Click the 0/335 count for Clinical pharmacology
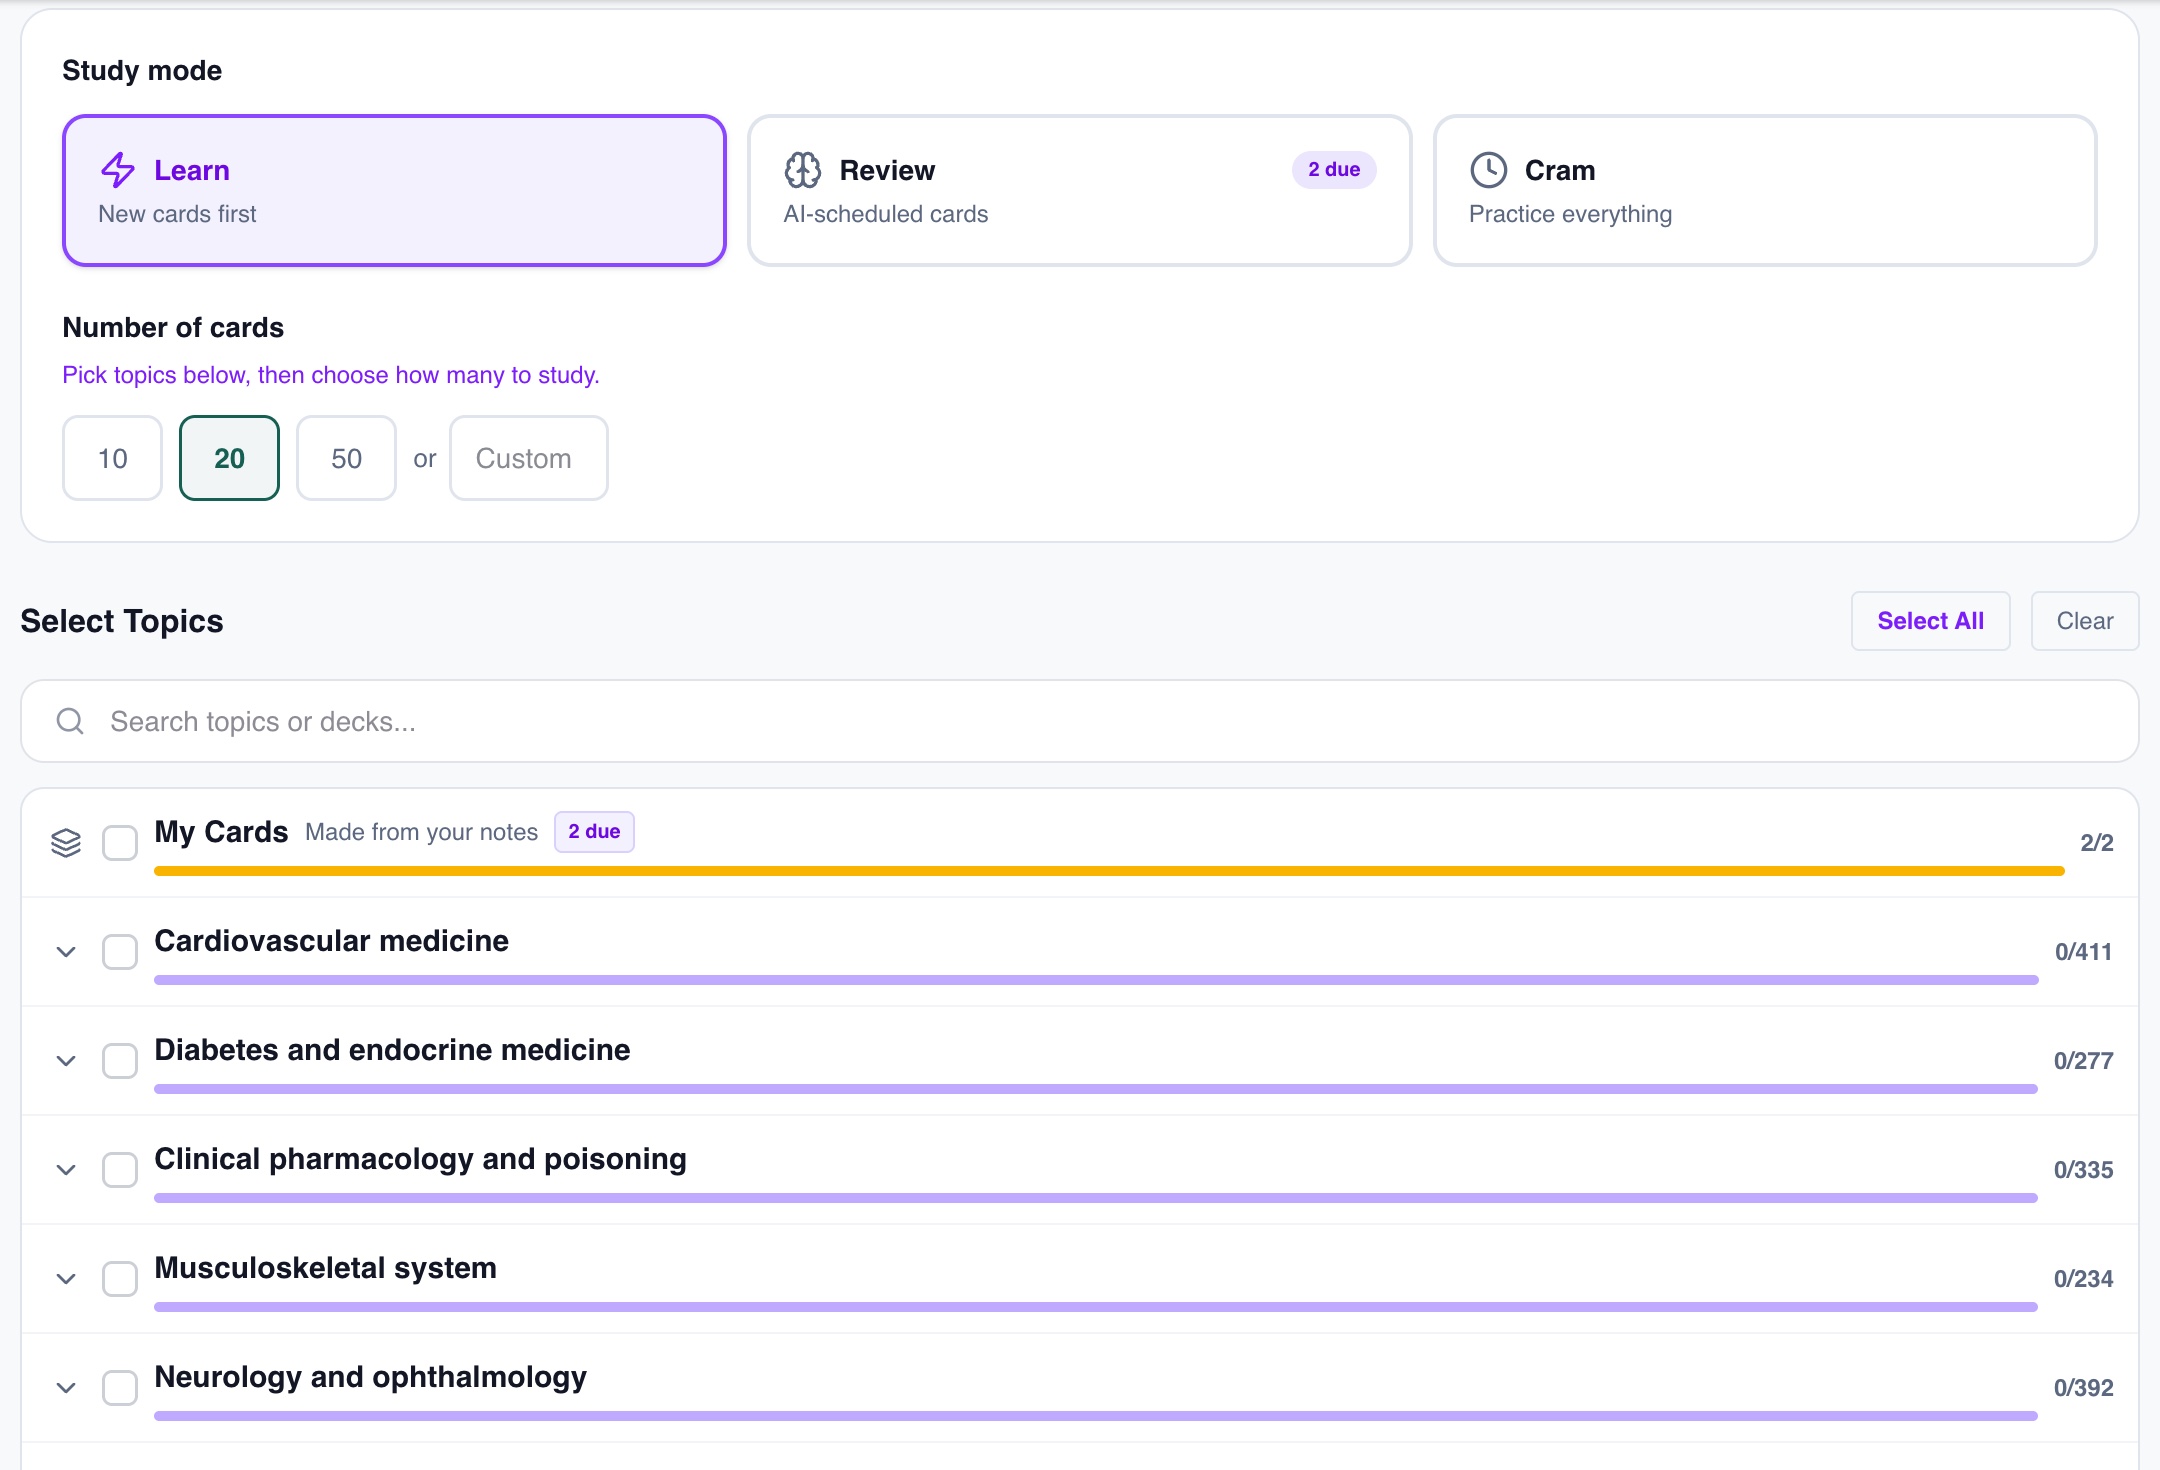Screen dimensions: 2160x1470 (2084, 1170)
